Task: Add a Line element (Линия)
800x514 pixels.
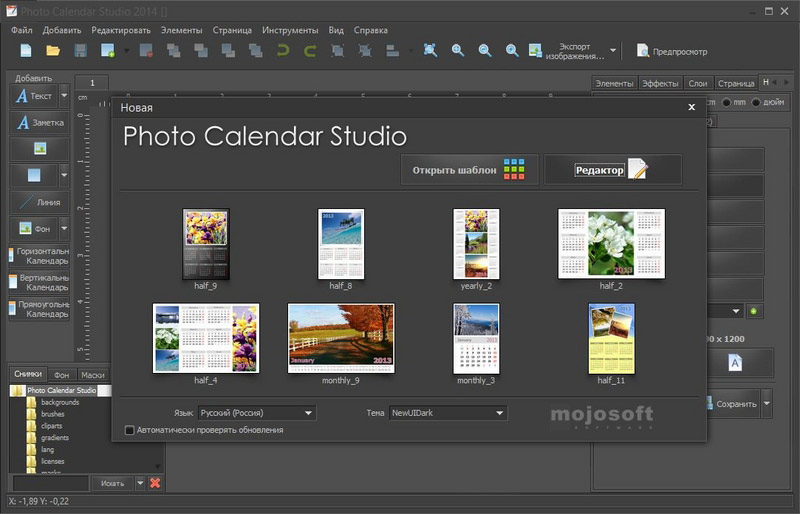Action: [x=40, y=202]
